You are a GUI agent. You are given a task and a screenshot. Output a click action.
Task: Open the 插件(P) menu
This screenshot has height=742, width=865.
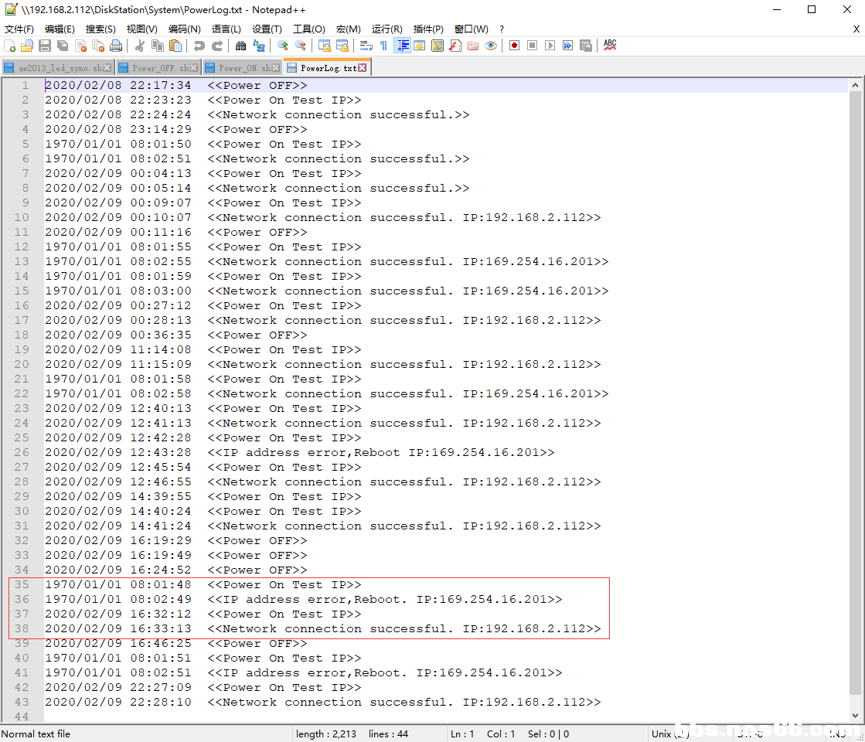pyautogui.click(x=428, y=29)
